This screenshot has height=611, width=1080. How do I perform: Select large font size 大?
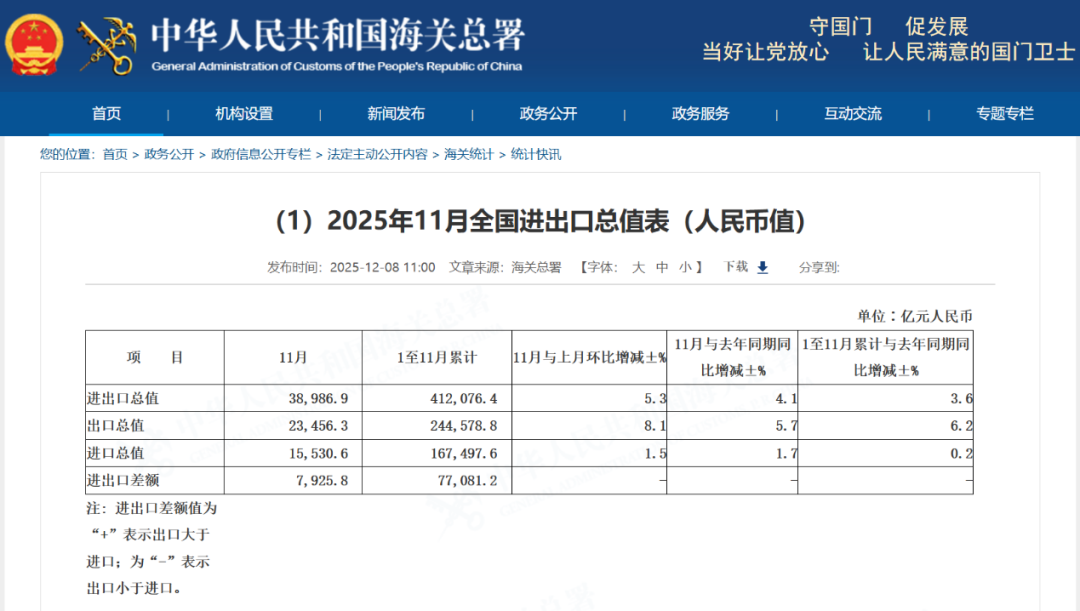637,267
